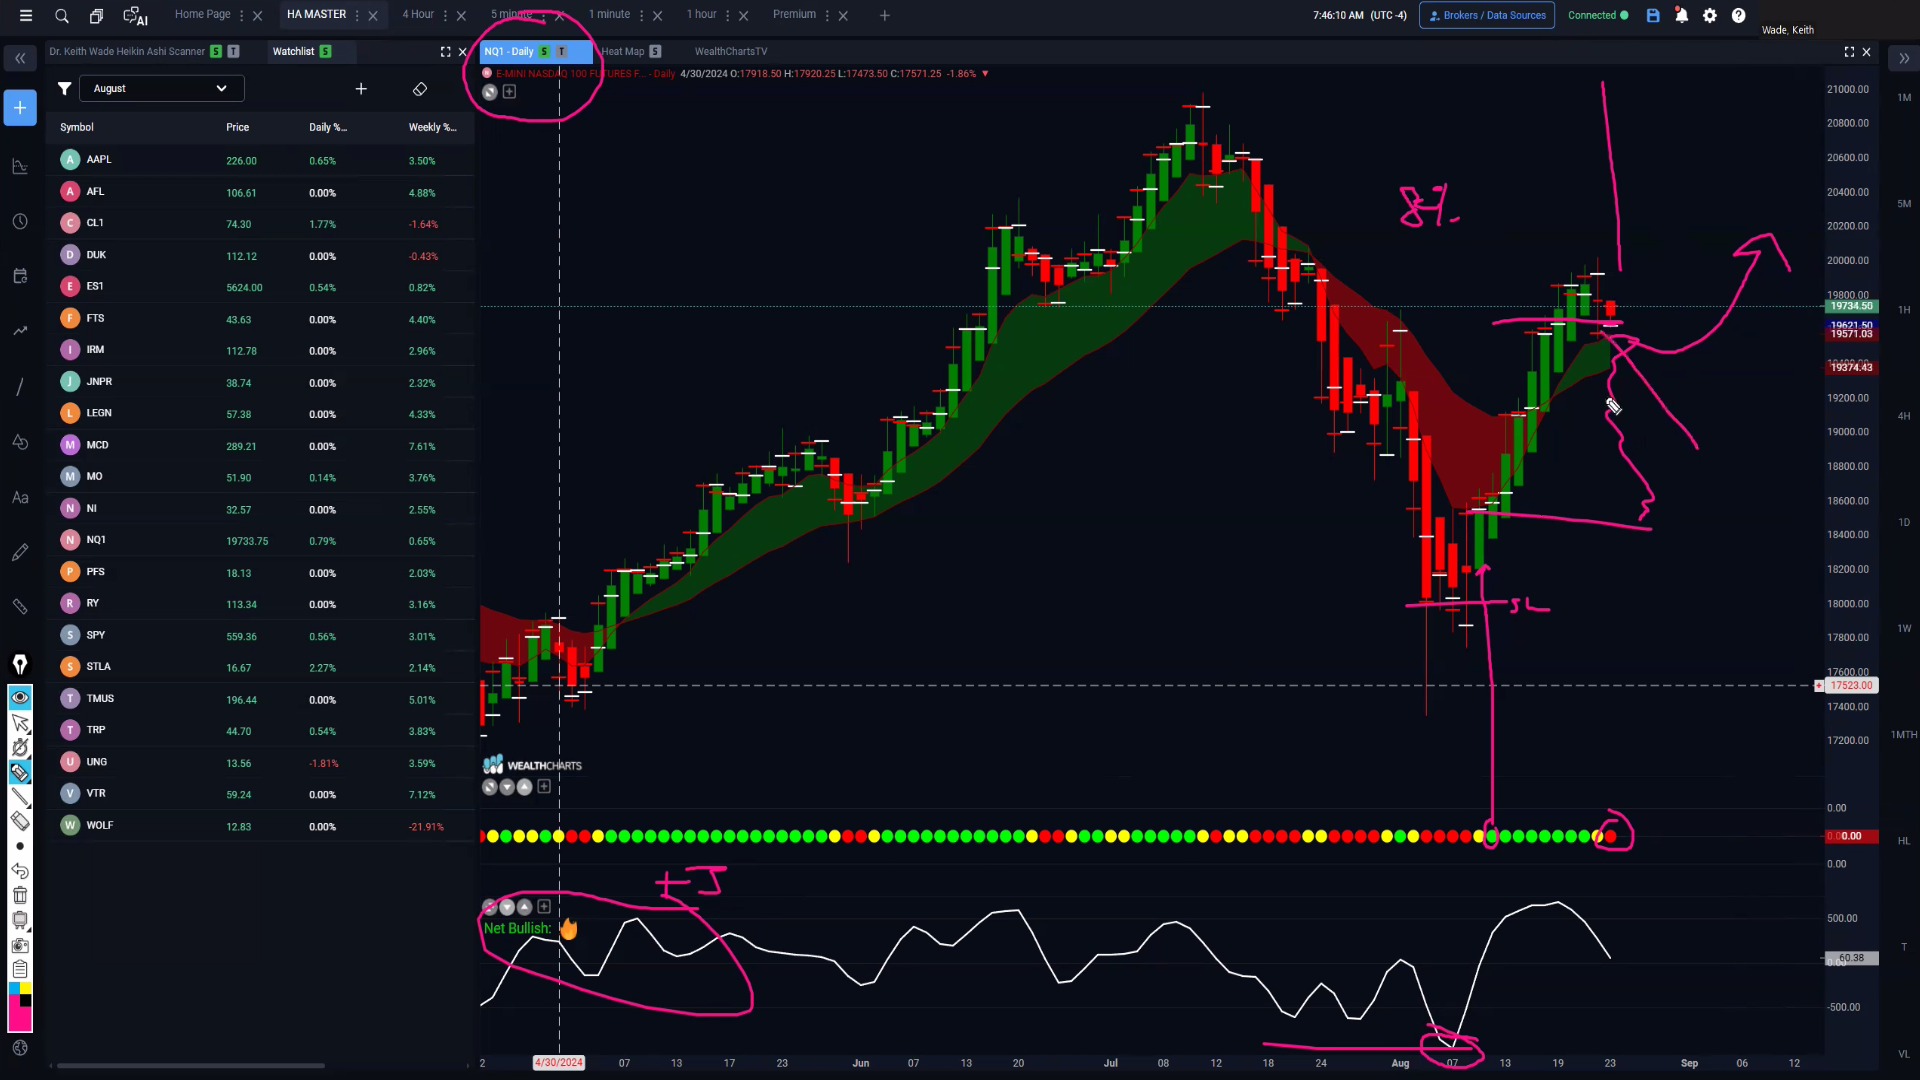Viewport: 1920px width, 1080px height.
Task: Switch to the 1 minute tab
Action: 609,14
